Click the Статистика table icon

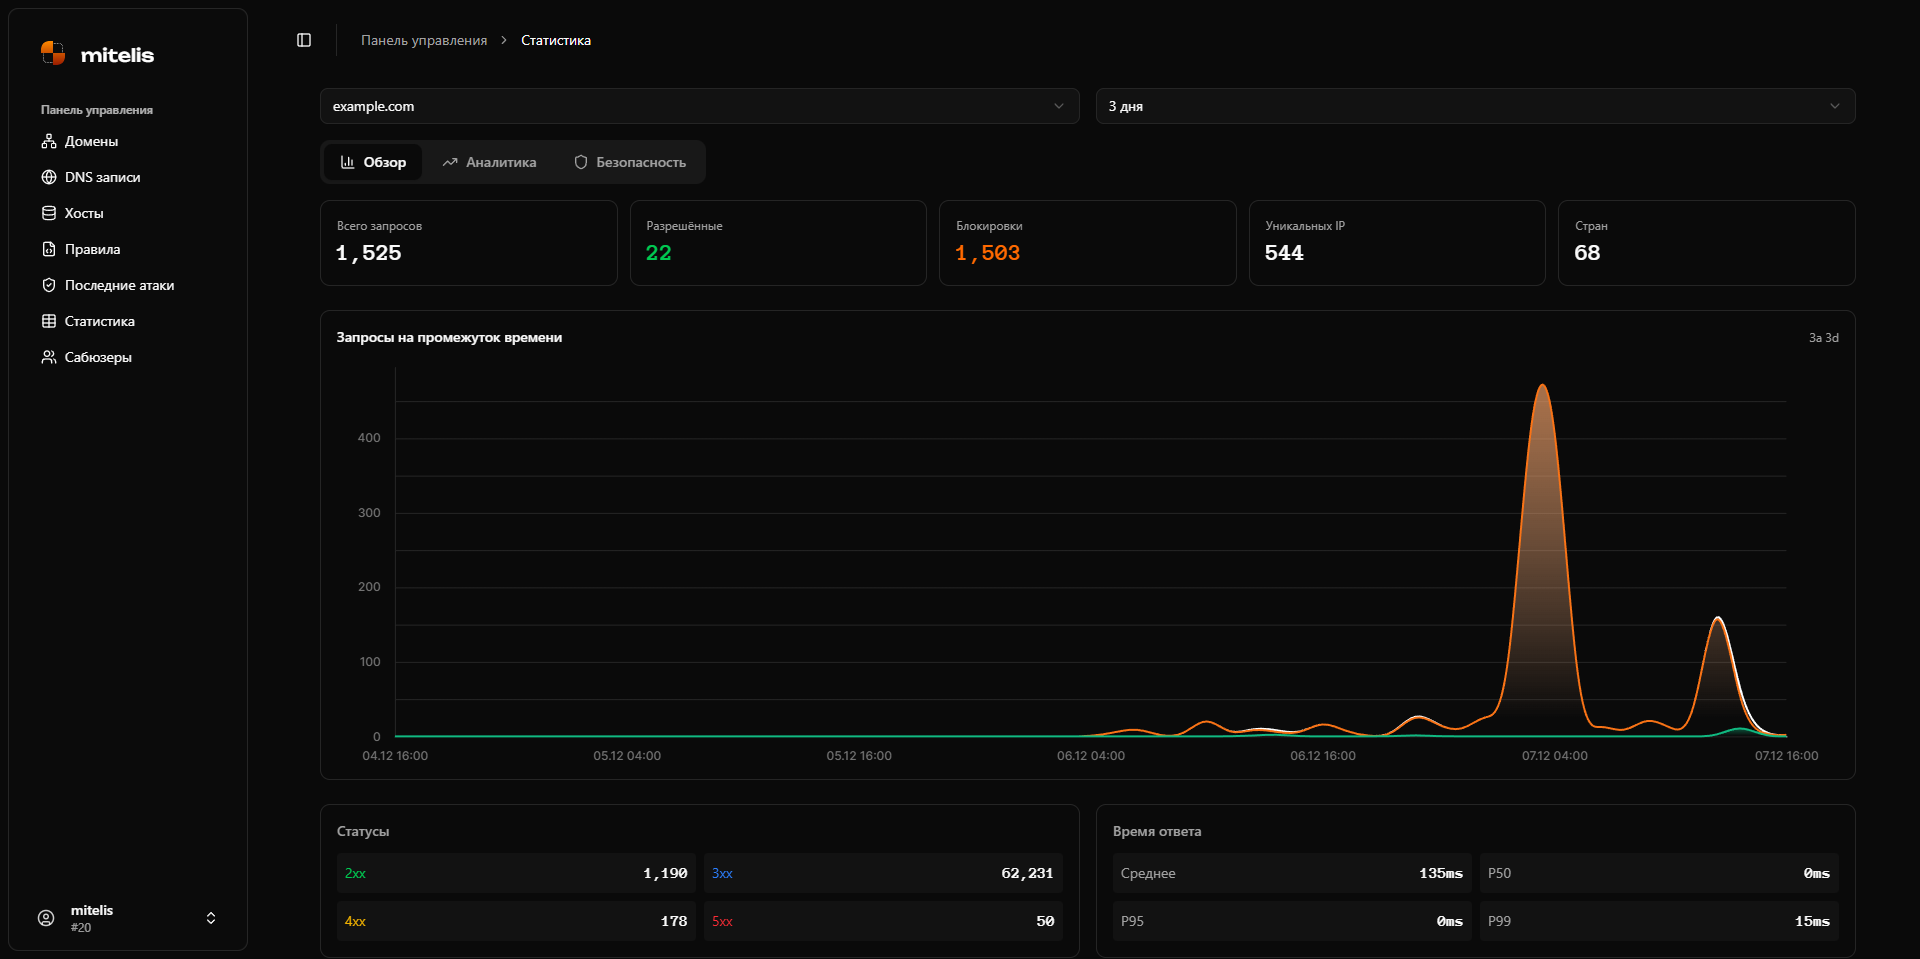[48, 321]
